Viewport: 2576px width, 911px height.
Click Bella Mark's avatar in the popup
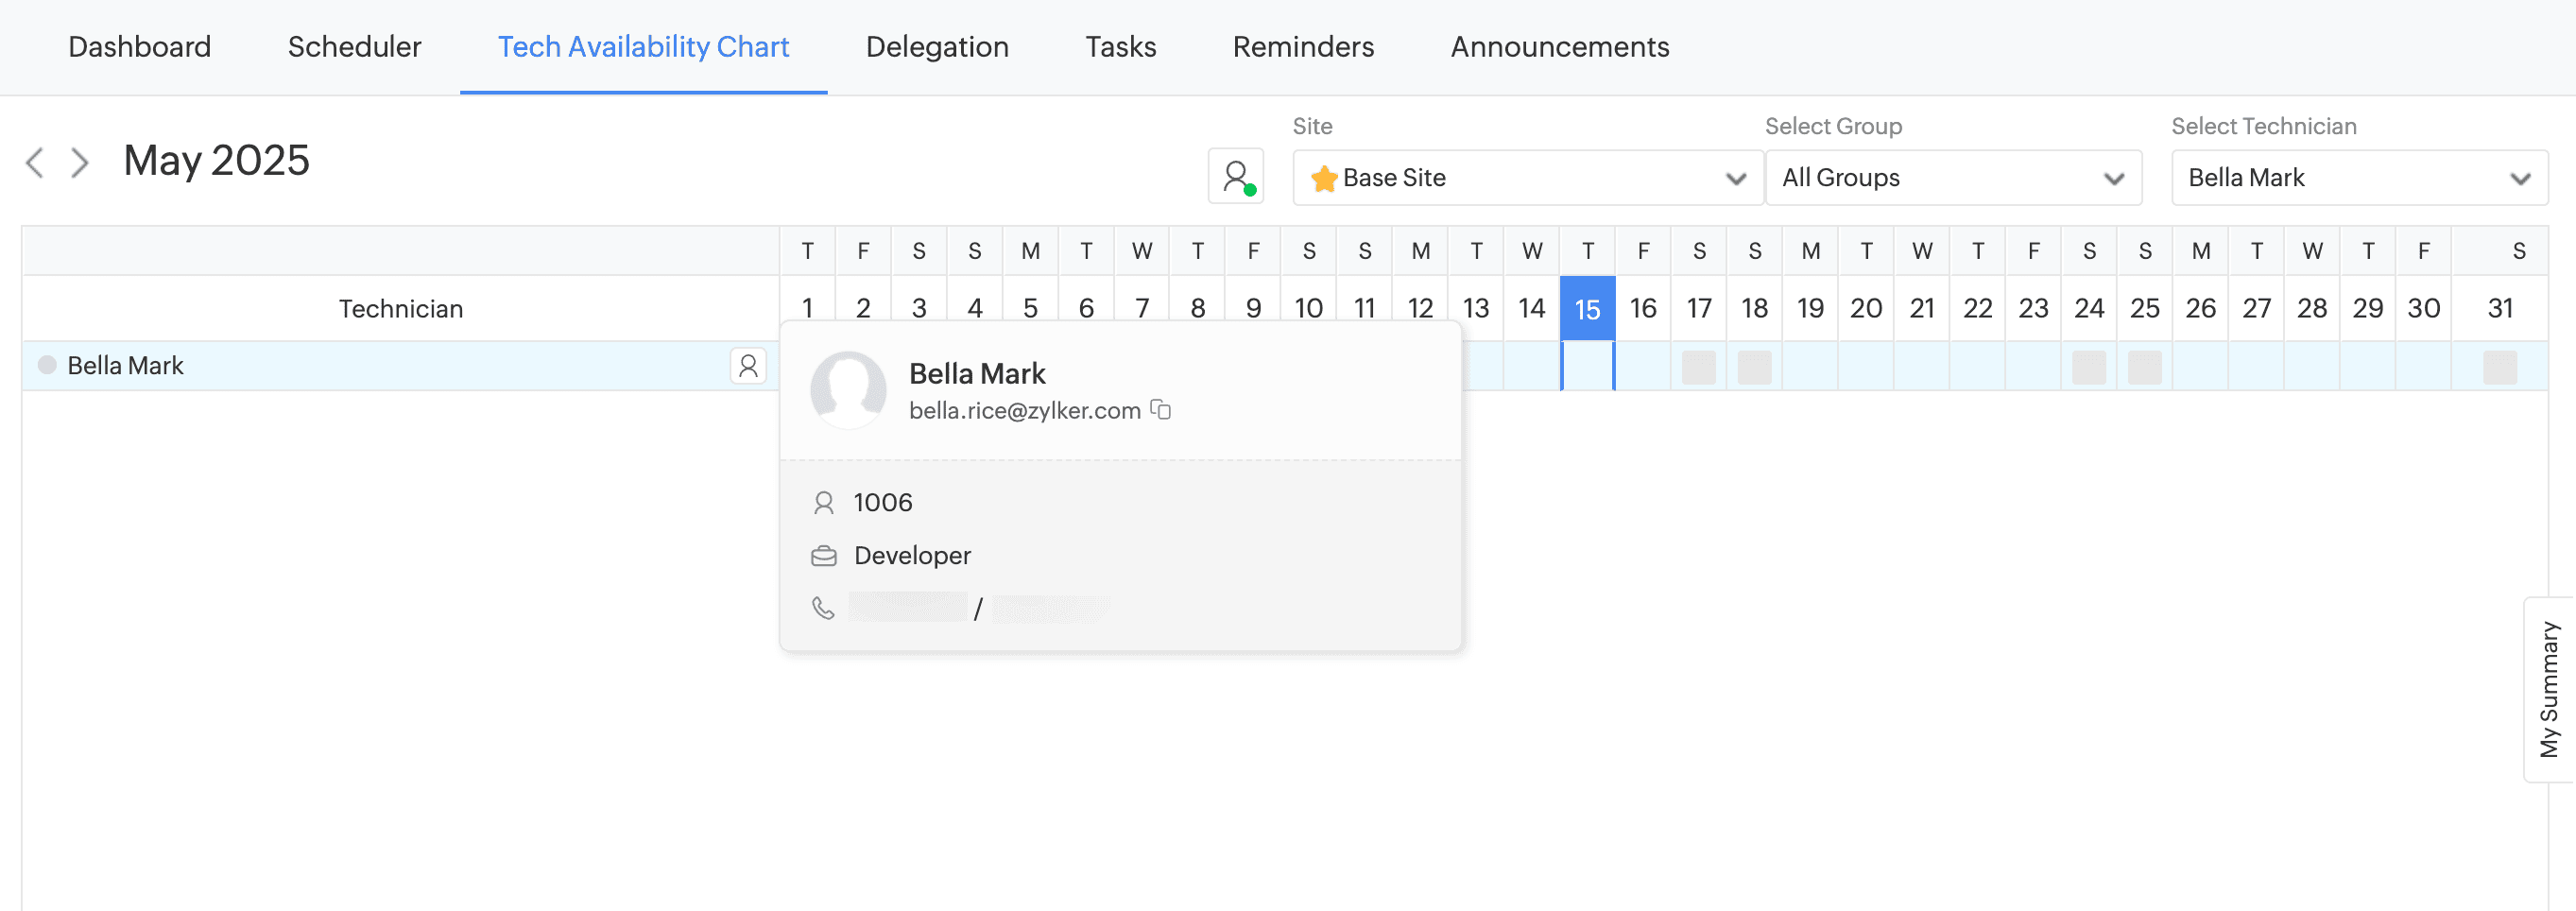click(848, 389)
